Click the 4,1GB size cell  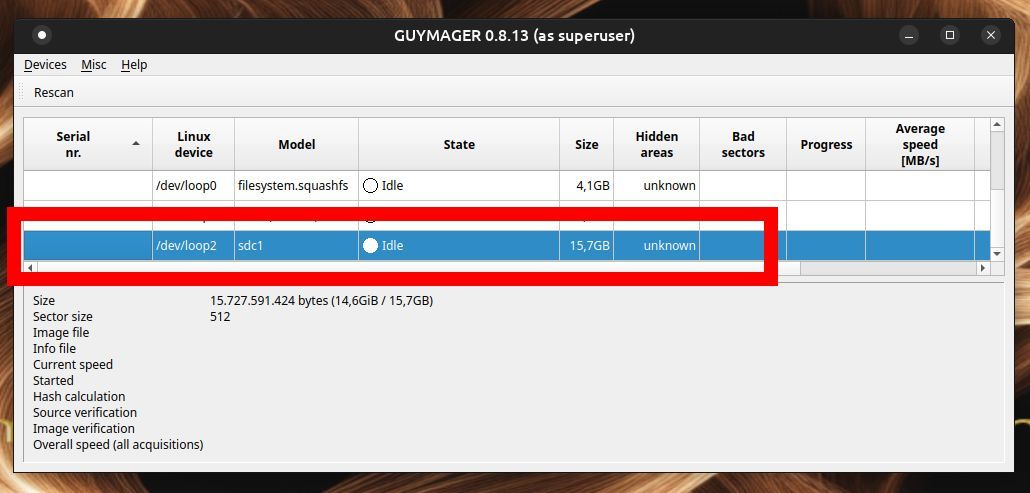point(587,186)
